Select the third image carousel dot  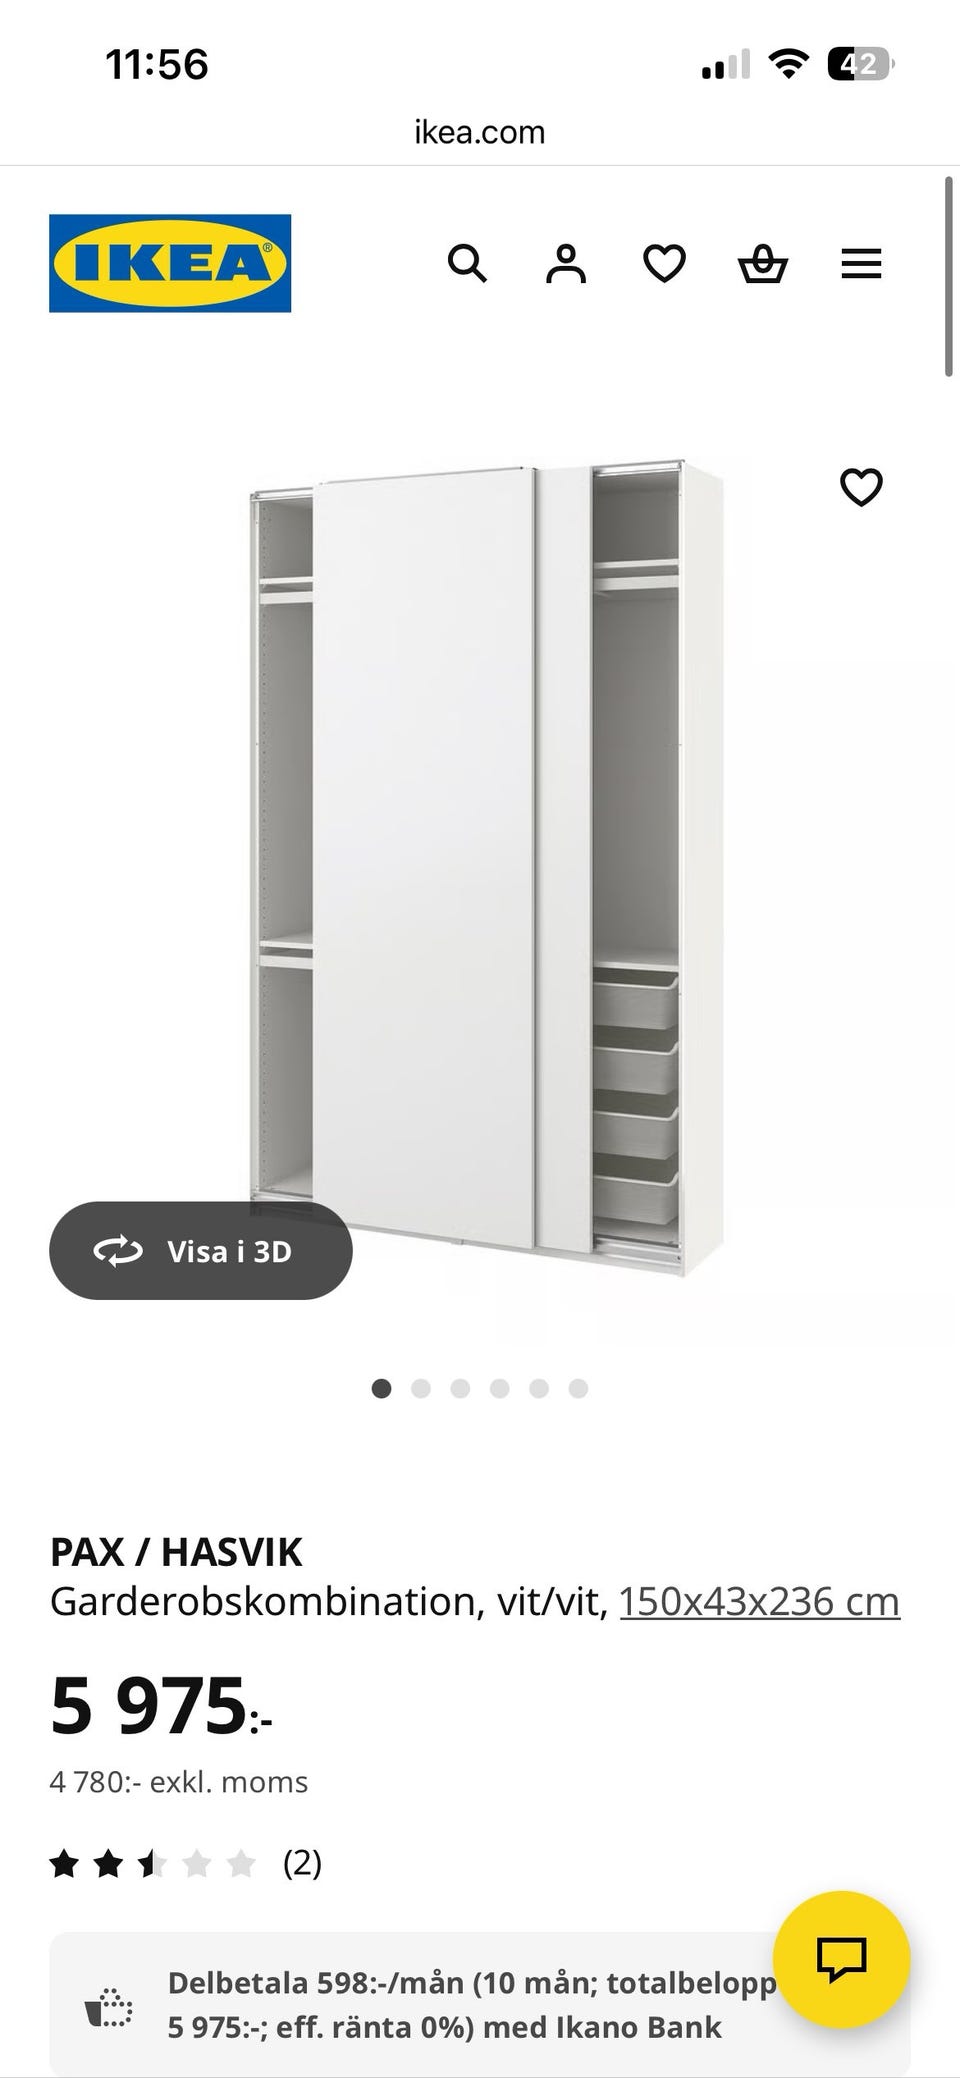pos(460,1388)
